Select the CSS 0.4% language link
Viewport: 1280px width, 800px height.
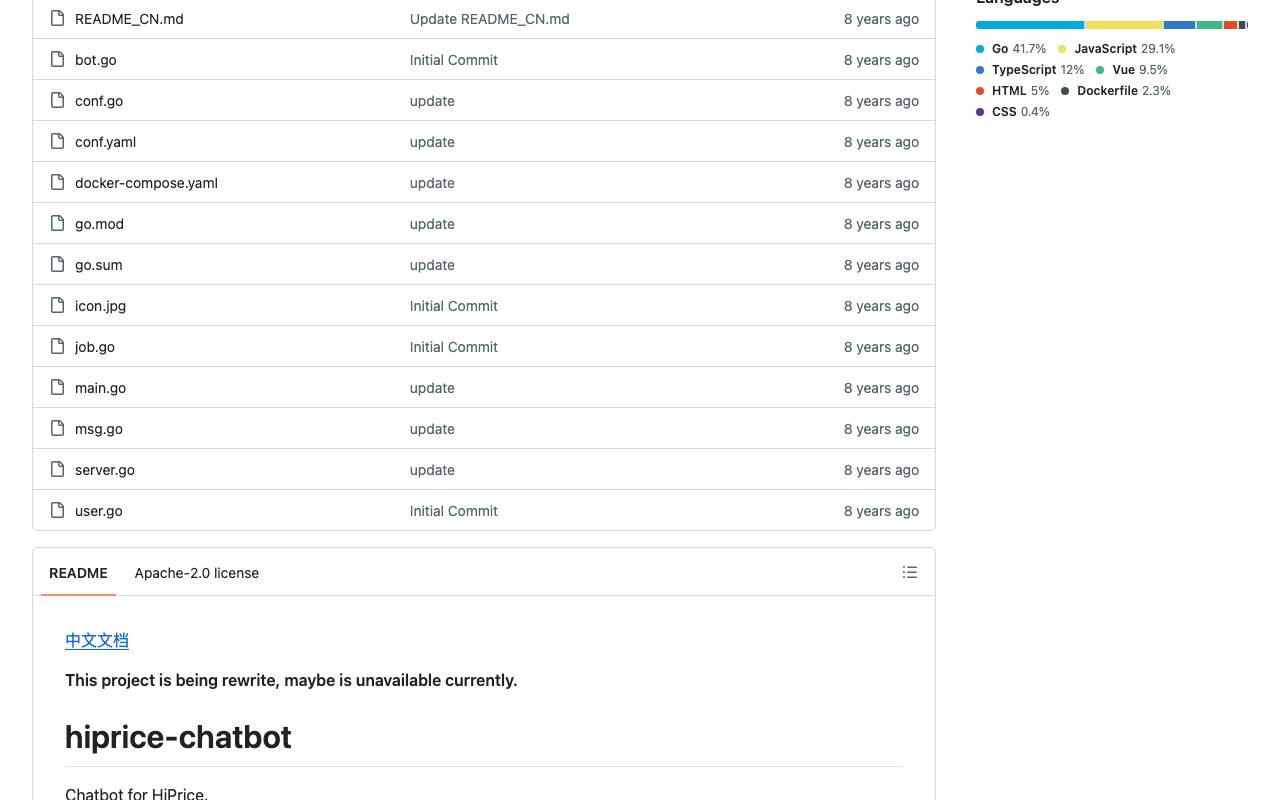tap(1013, 111)
